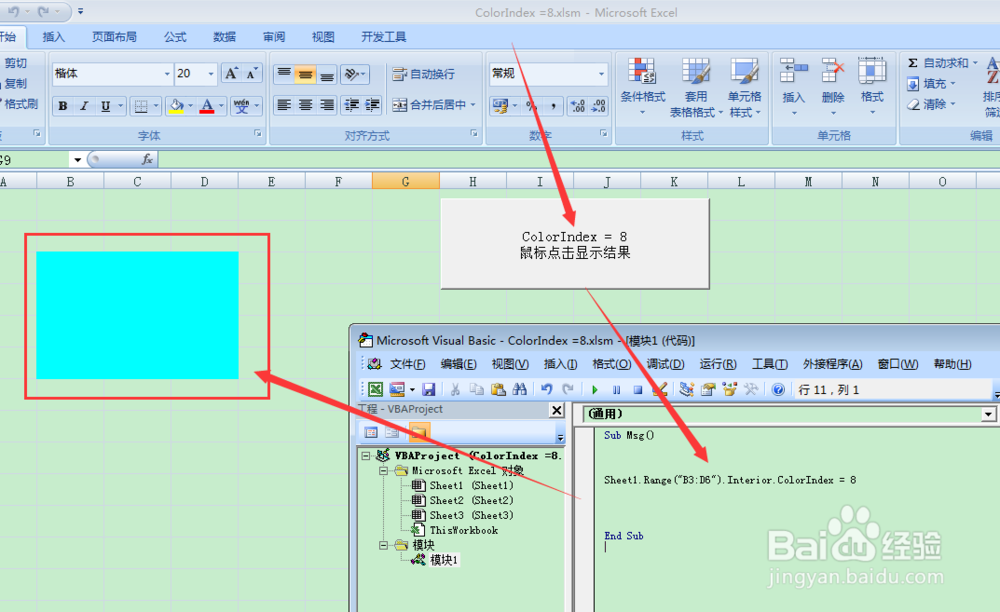
Task: Click the fx insert function icon
Action: 147,159
